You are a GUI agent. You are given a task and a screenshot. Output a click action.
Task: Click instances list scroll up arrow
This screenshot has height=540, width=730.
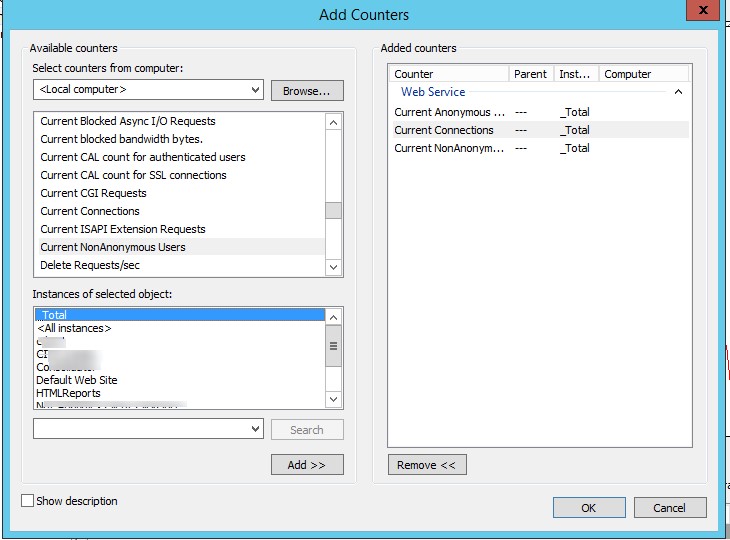pyautogui.click(x=333, y=317)
